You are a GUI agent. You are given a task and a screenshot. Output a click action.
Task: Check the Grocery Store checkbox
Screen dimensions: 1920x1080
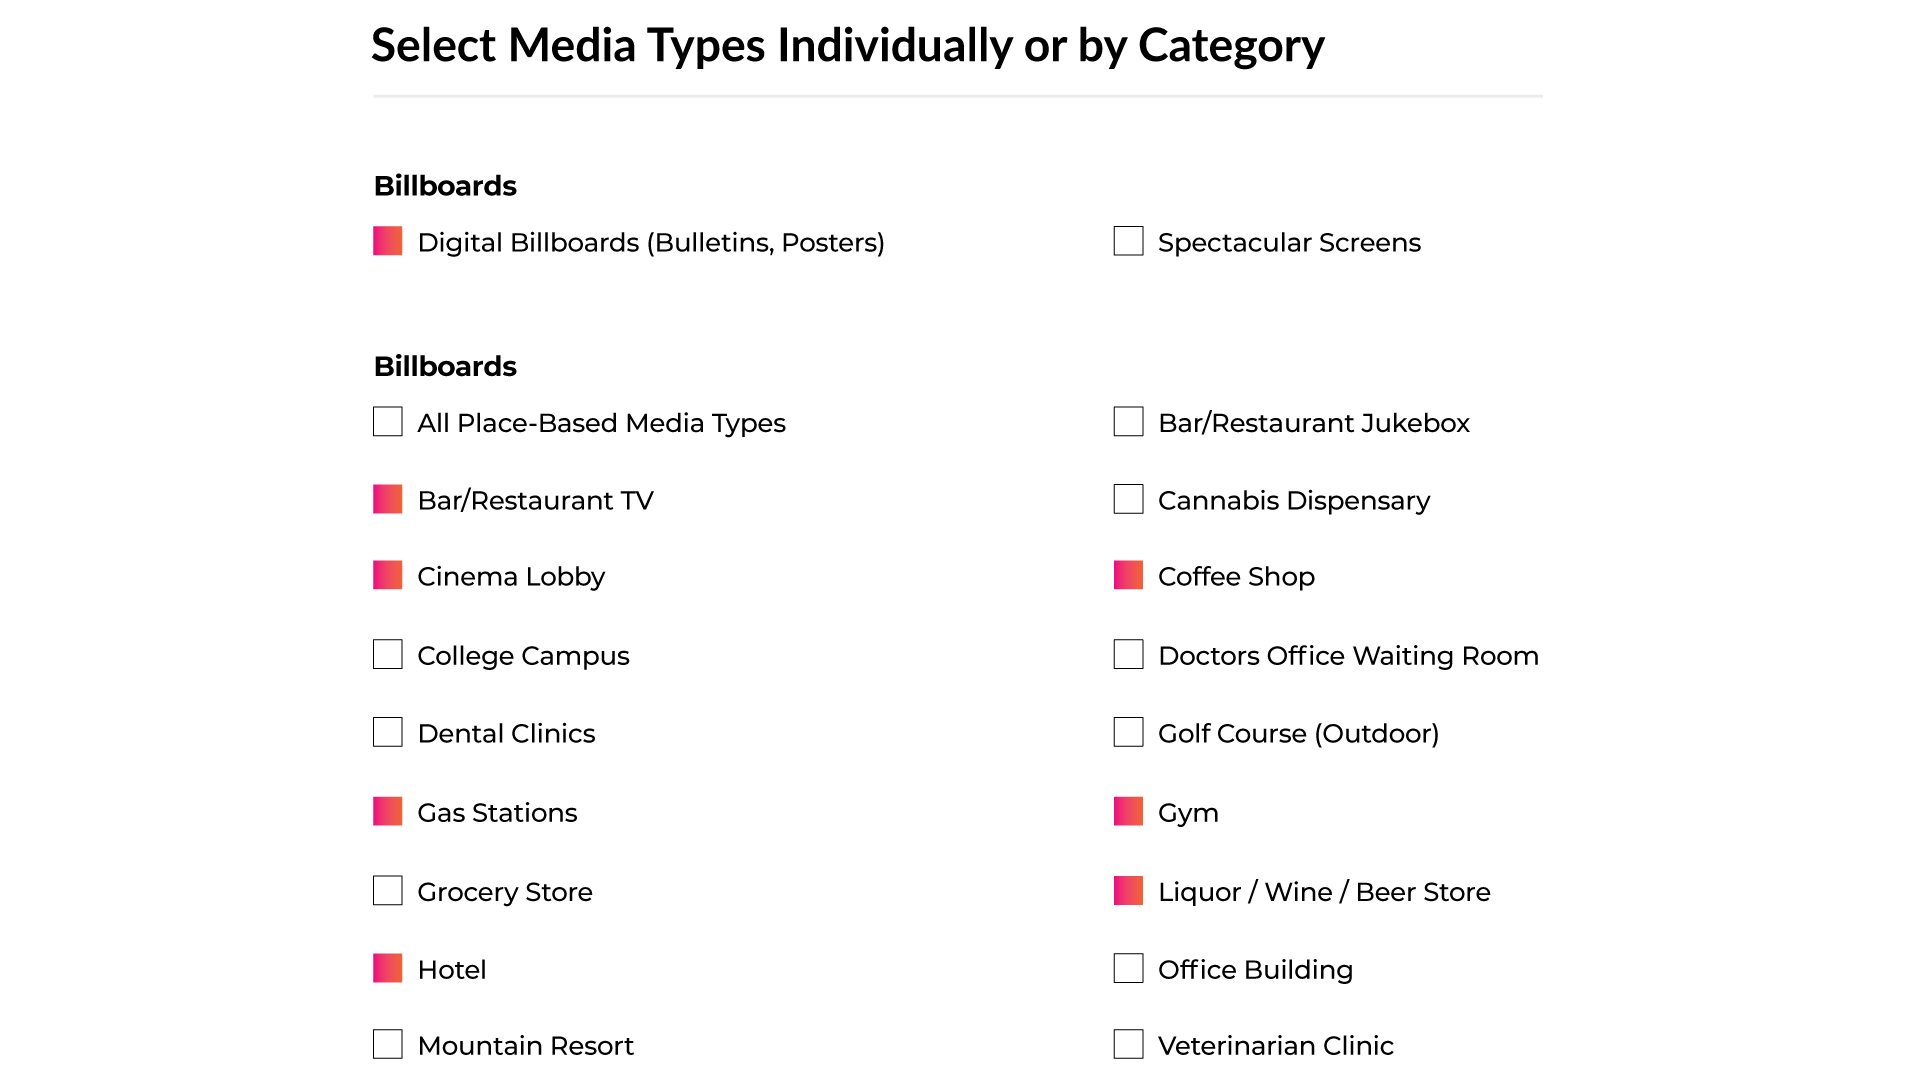pos(388,890)
